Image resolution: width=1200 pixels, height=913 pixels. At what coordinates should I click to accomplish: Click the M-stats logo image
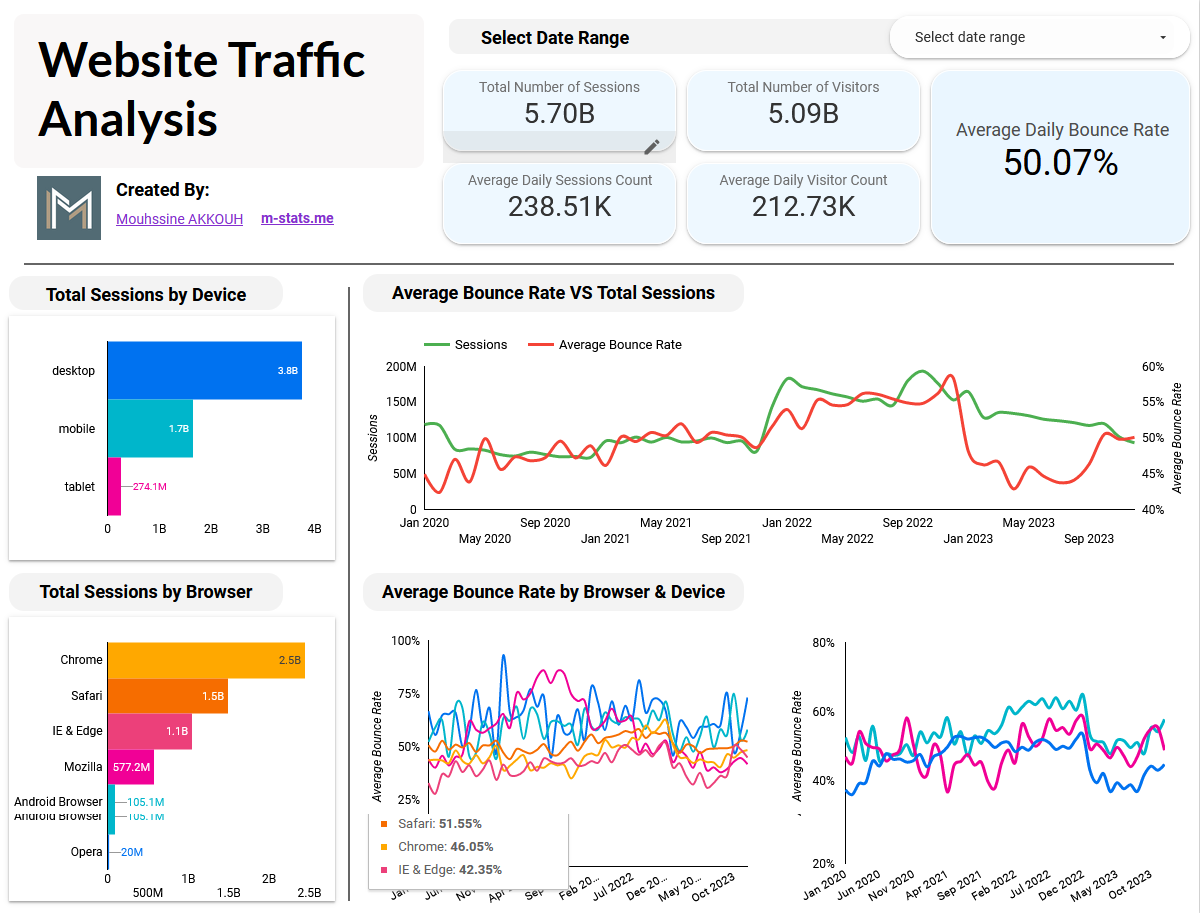[69, 208]
